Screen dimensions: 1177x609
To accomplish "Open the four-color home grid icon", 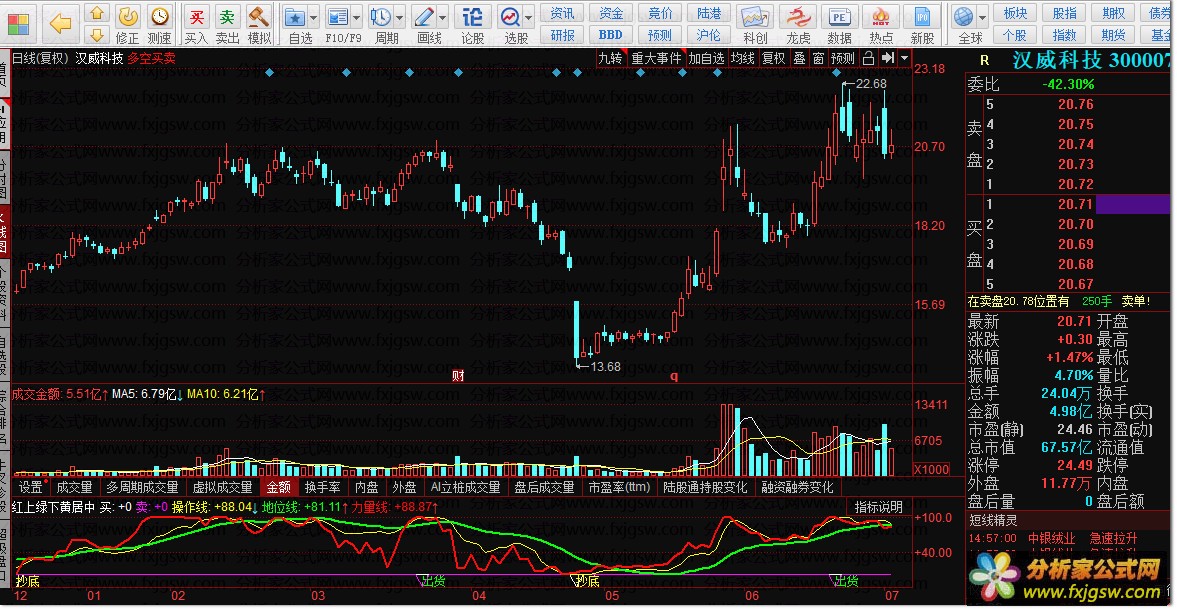I will tap(20, 23).
